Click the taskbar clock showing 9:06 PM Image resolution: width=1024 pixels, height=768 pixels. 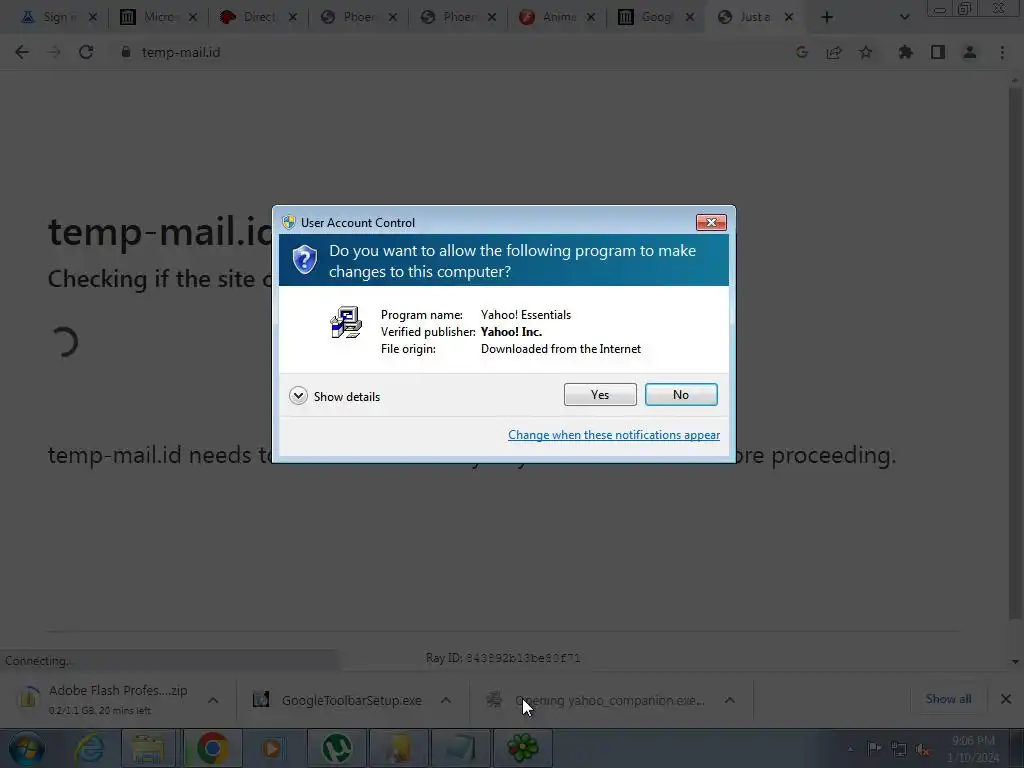[x=973, y=749]
